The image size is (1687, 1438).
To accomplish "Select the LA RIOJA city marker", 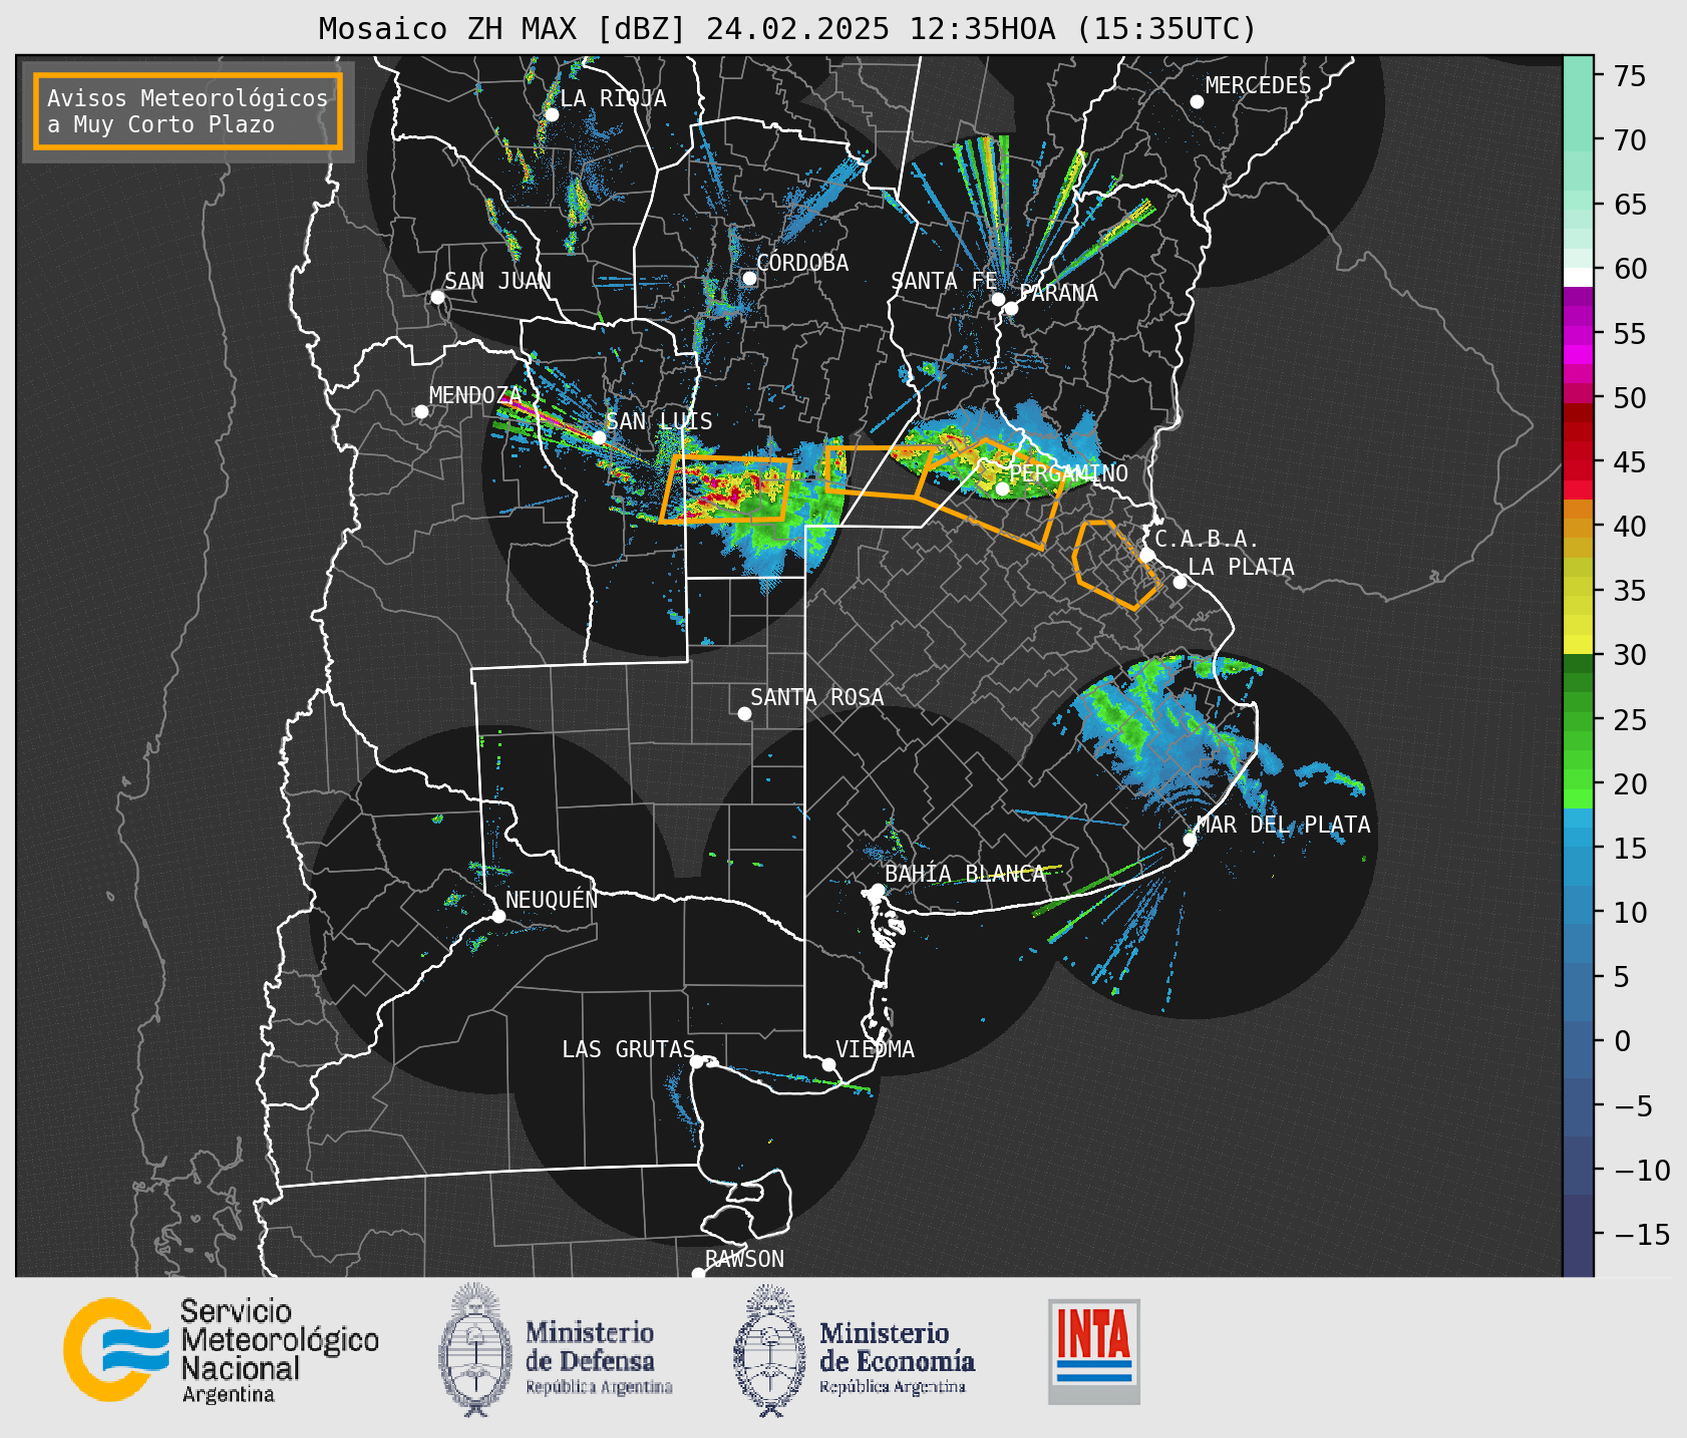I will point(551,114).
